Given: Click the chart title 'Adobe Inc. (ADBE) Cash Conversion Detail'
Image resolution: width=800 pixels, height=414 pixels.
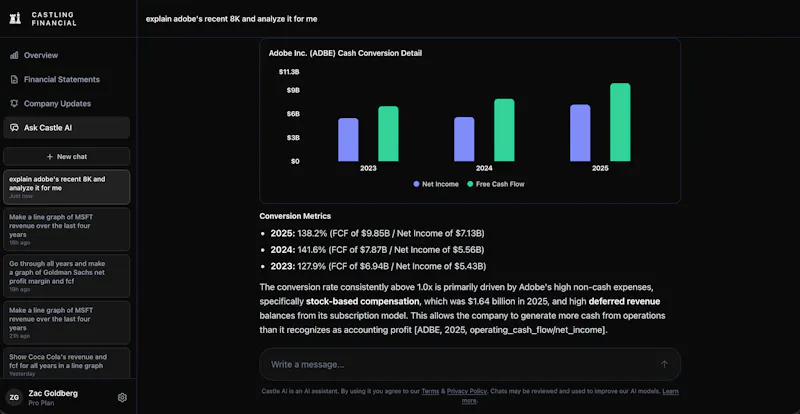Looking at the screenshot, I should pyautogui.click(x=345, y=53).
